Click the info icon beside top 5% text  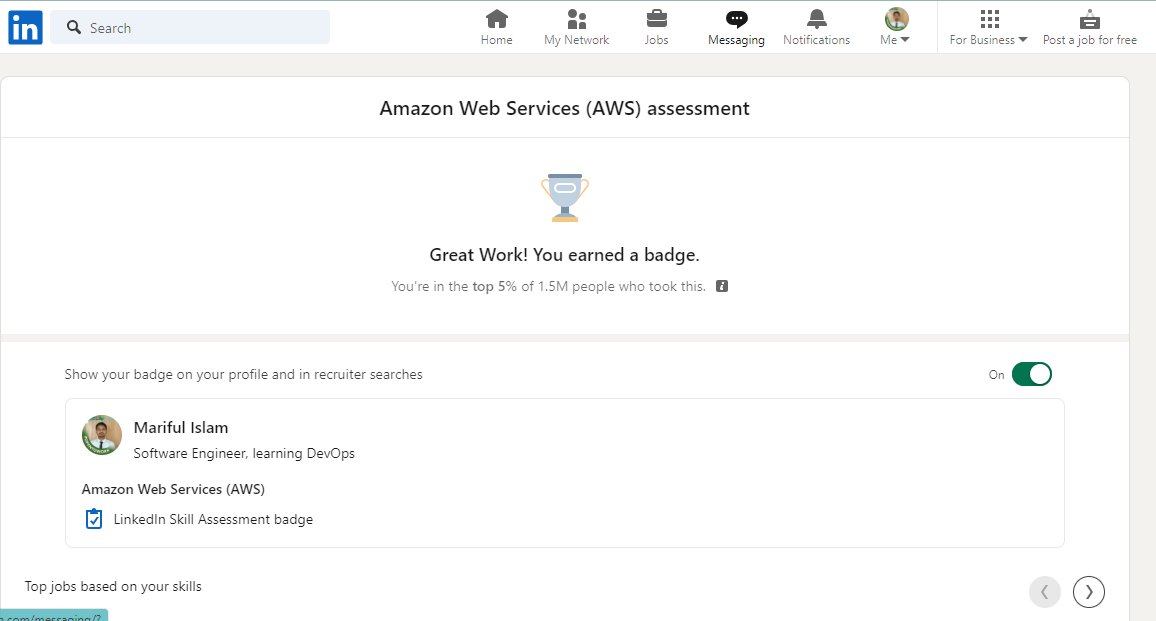point(722,286)
